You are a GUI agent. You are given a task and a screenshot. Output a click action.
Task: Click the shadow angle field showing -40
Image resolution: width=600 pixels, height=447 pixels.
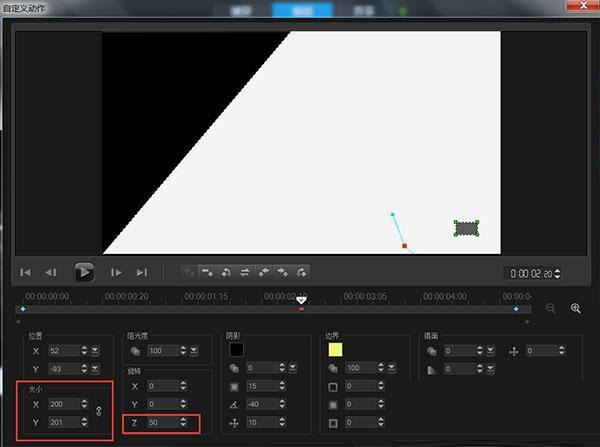coord(262,404)
